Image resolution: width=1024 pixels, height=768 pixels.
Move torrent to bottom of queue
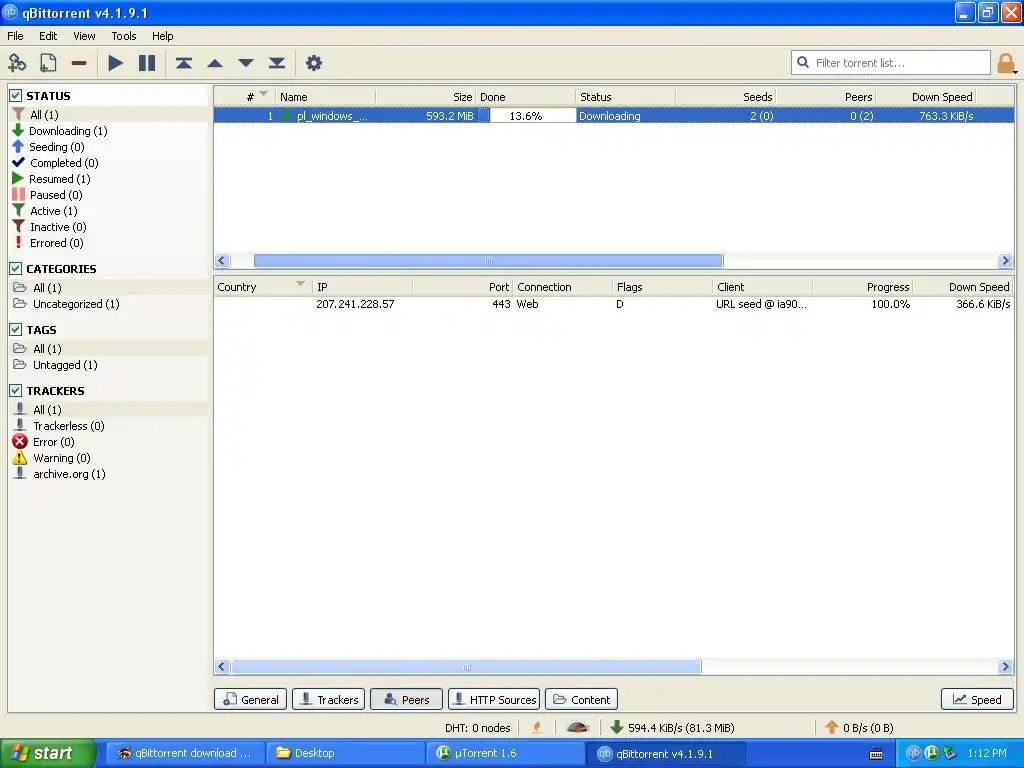[277, 63]
